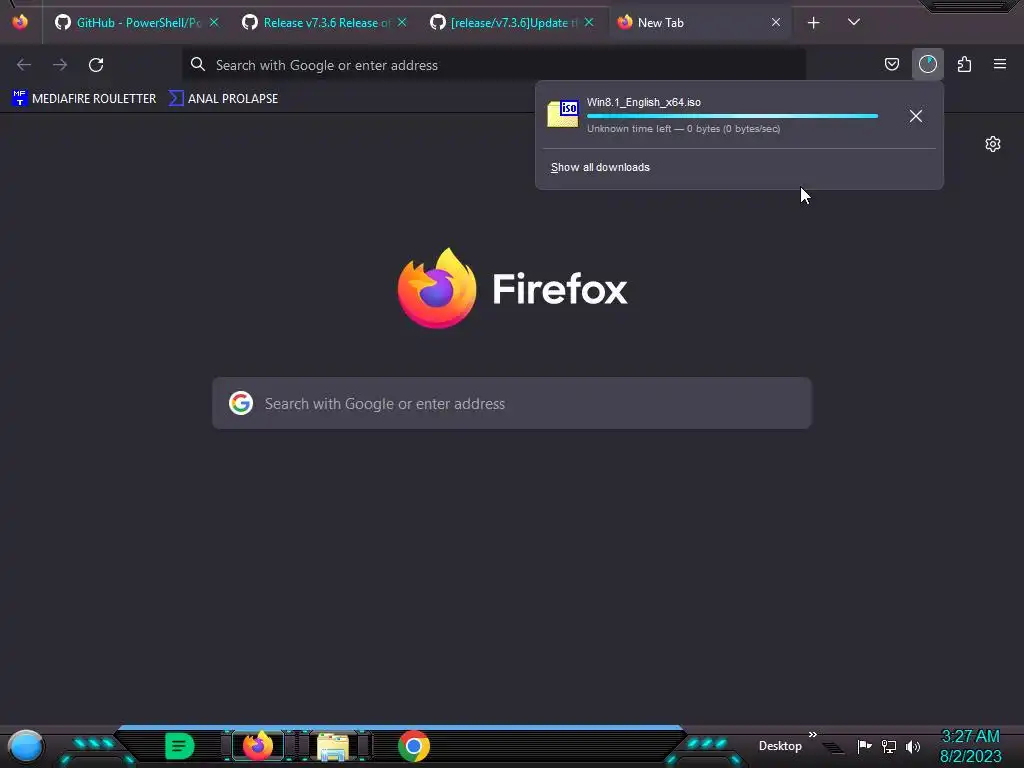Open the Save to Pocket button
The width and height of the screenshot is (1024, 768).
coord(891,64)
